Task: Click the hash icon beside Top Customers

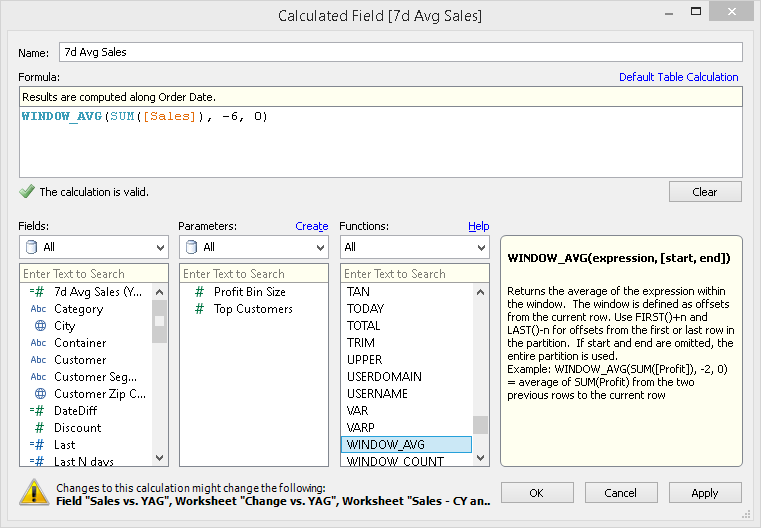Action: click(199, 309)
